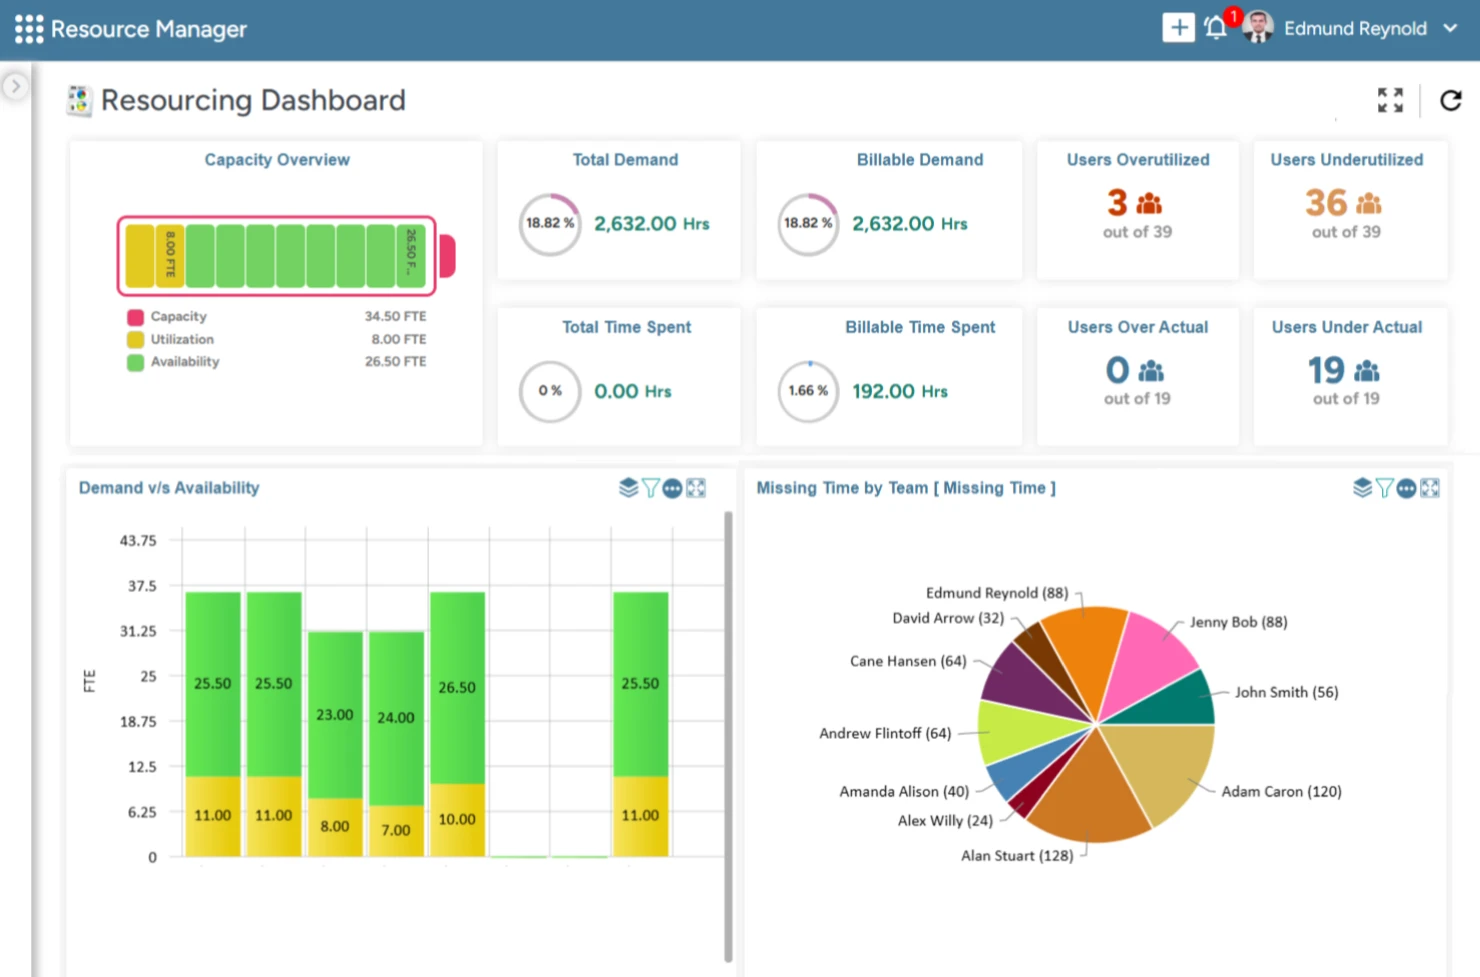1480x977 pixels.
Task: Open more options on Demand v/s Availability chart
Action: tap(673, 488)
